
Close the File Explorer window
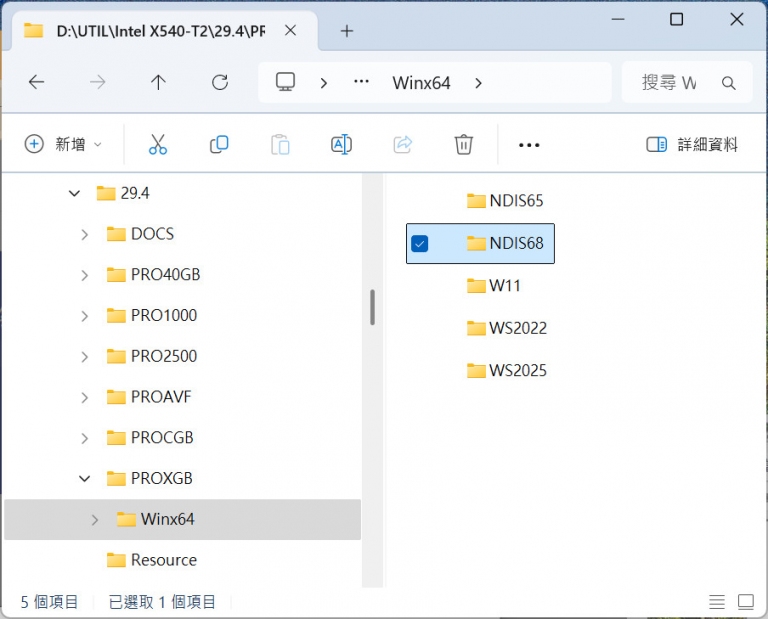tap(737, 20)
